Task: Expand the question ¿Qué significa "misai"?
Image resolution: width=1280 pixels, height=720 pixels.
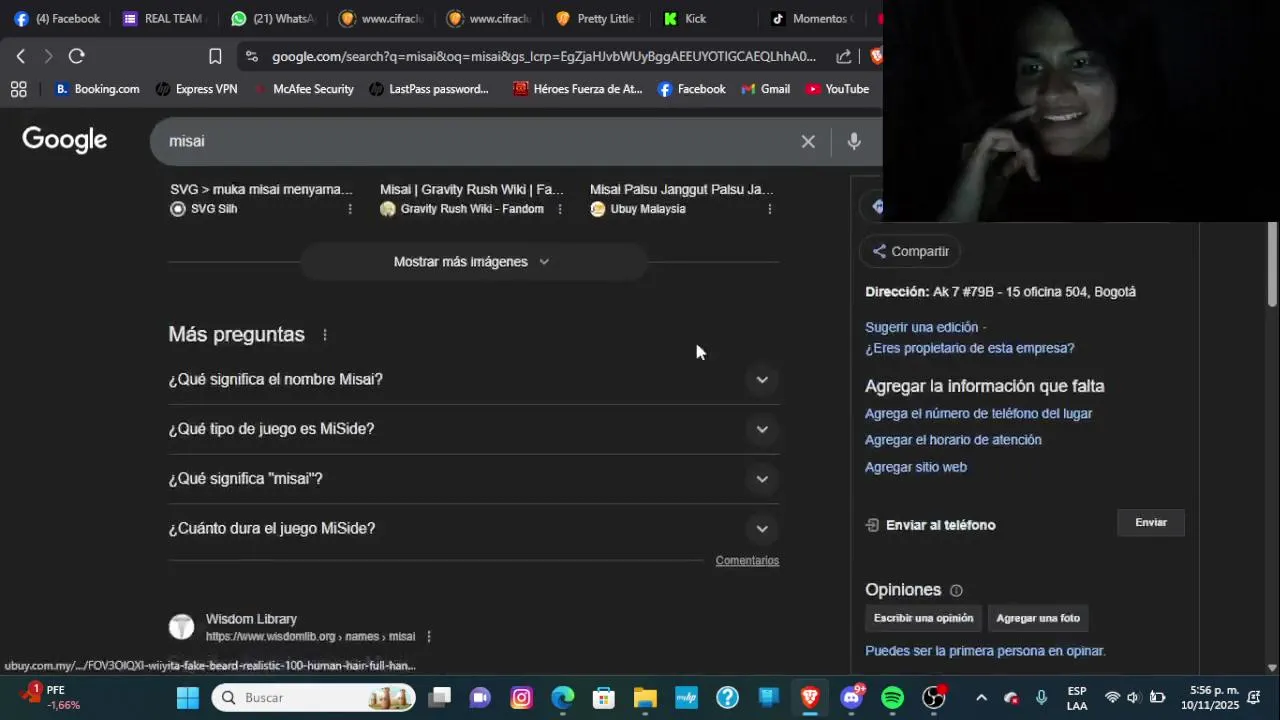Action: pos(474,479)
